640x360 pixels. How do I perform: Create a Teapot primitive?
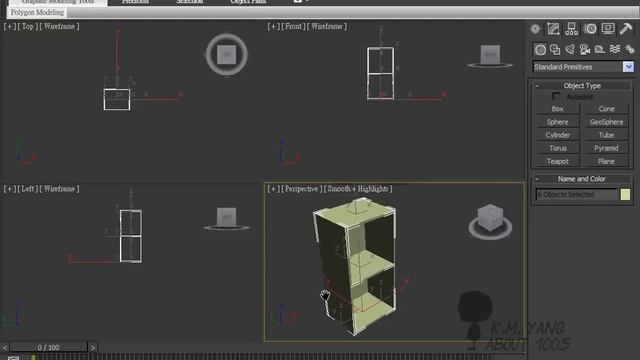click(x=558, y=162)
